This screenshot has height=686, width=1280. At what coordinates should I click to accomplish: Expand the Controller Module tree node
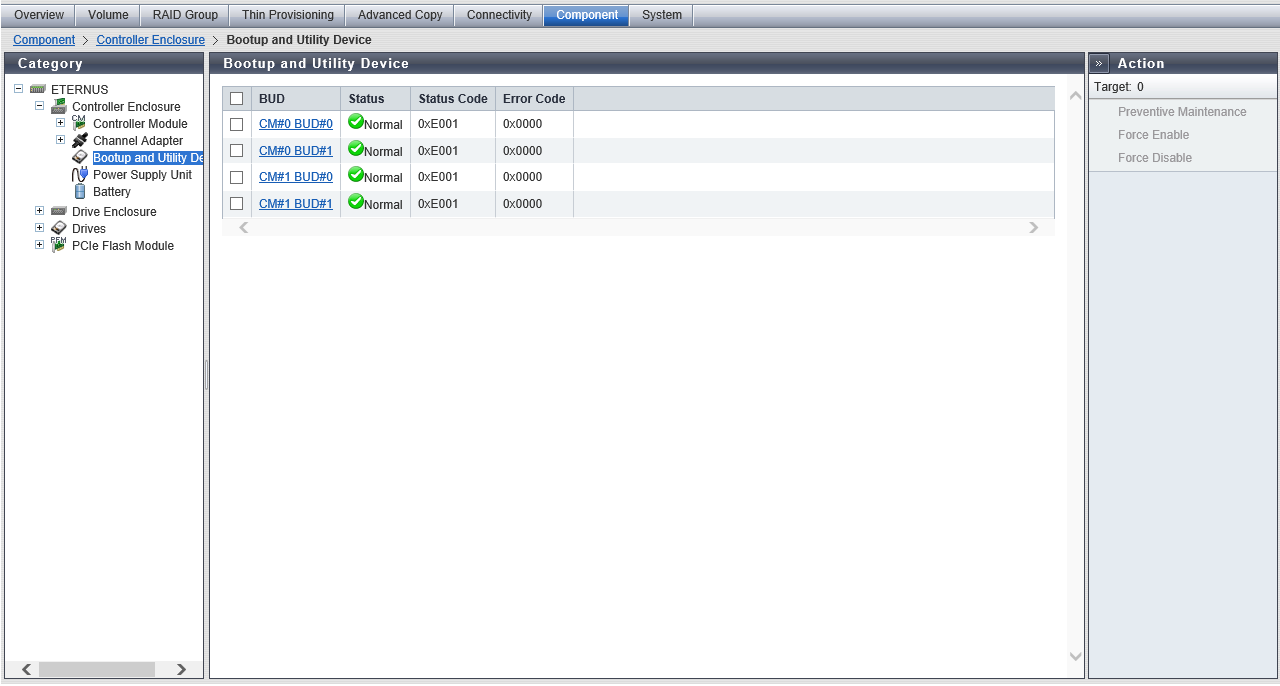click(x=60, y=123)
